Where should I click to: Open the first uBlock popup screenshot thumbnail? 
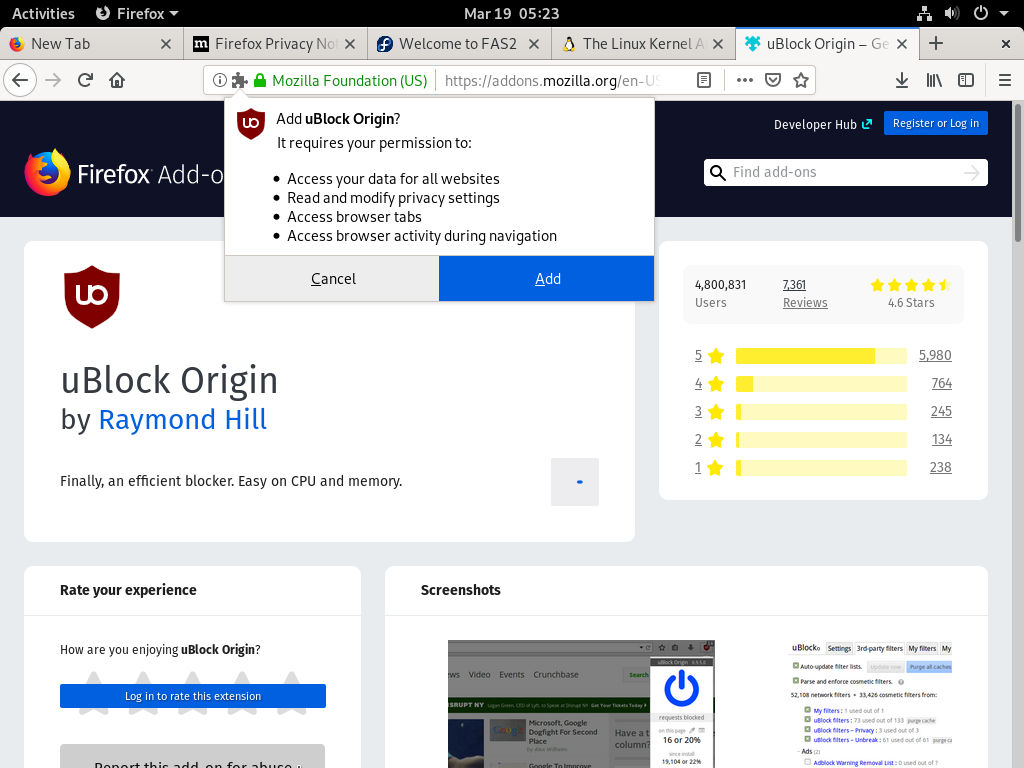point(581,704)
